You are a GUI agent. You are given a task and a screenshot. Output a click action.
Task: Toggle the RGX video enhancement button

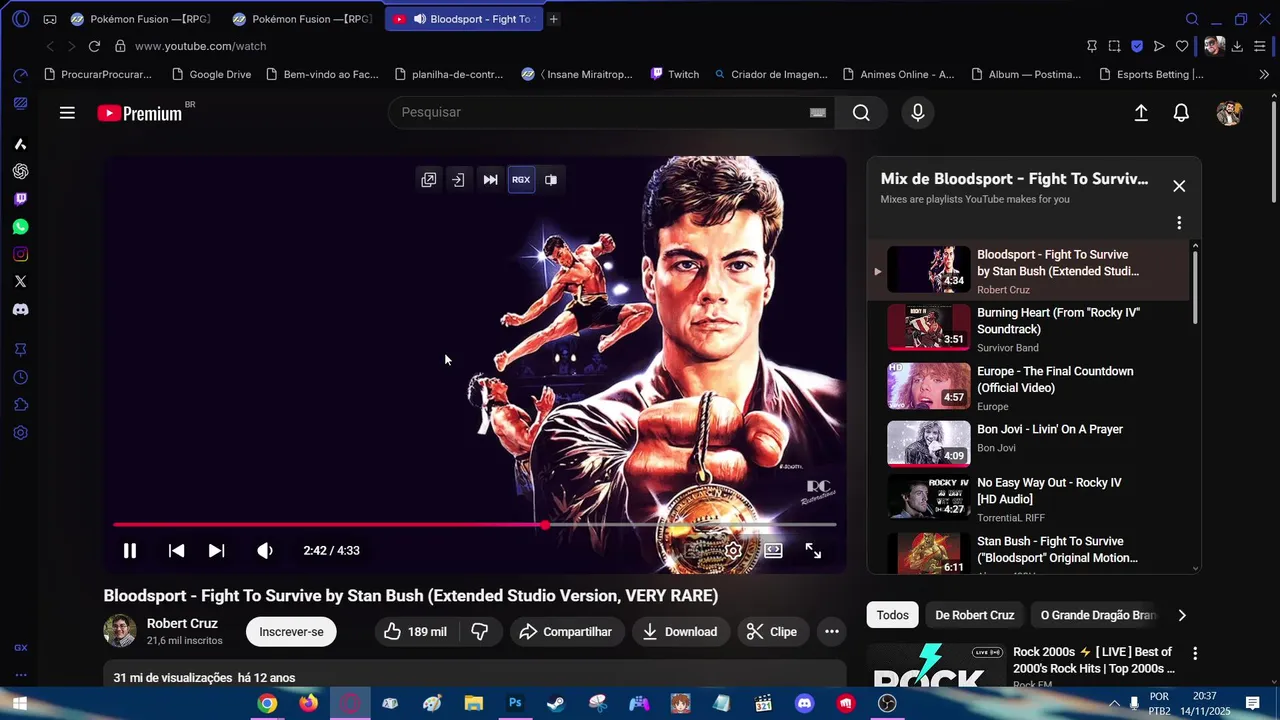point(521,180)
